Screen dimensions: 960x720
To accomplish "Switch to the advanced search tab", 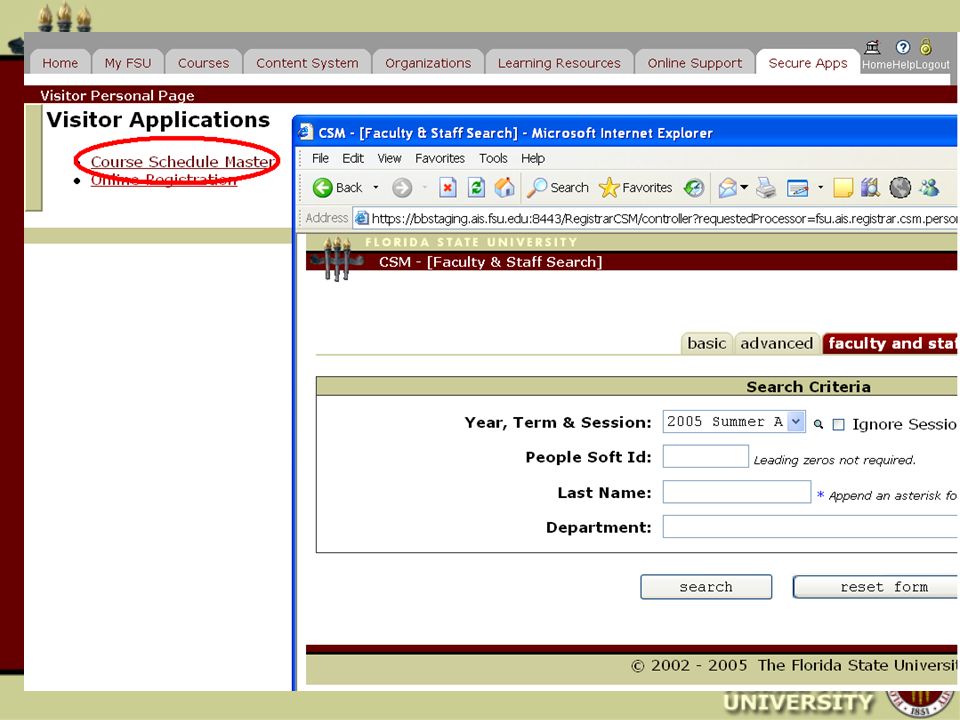I will pyautogui.click(x=776, y=343).
